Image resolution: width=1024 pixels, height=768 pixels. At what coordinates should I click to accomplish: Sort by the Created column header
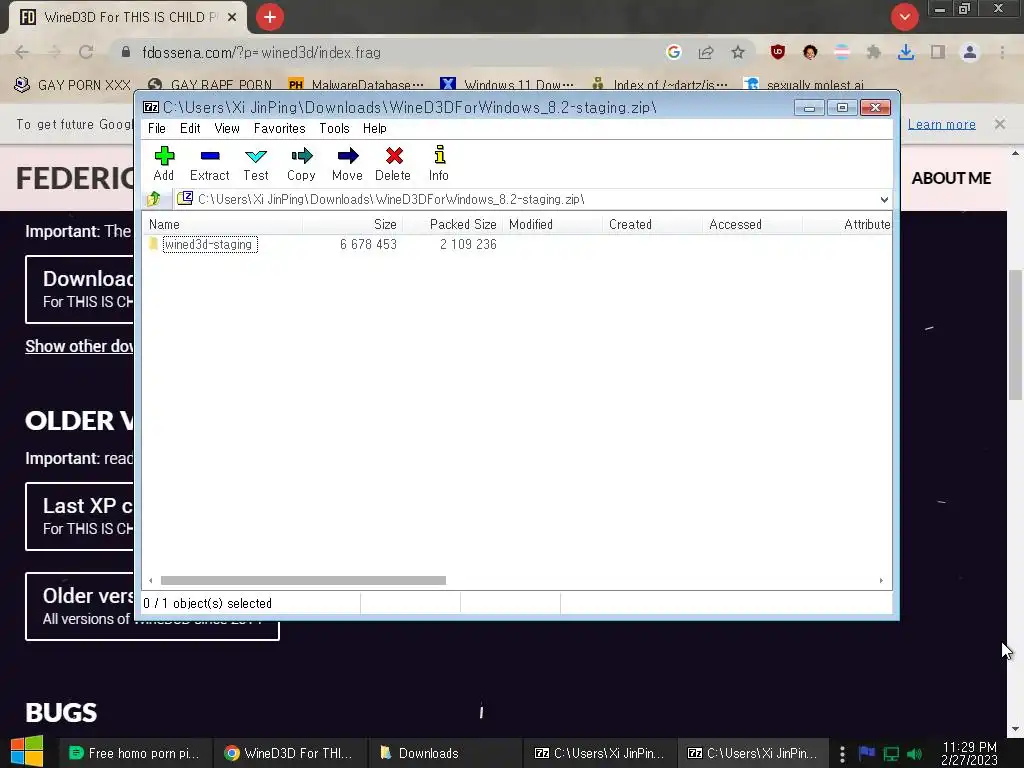[652, 225]
